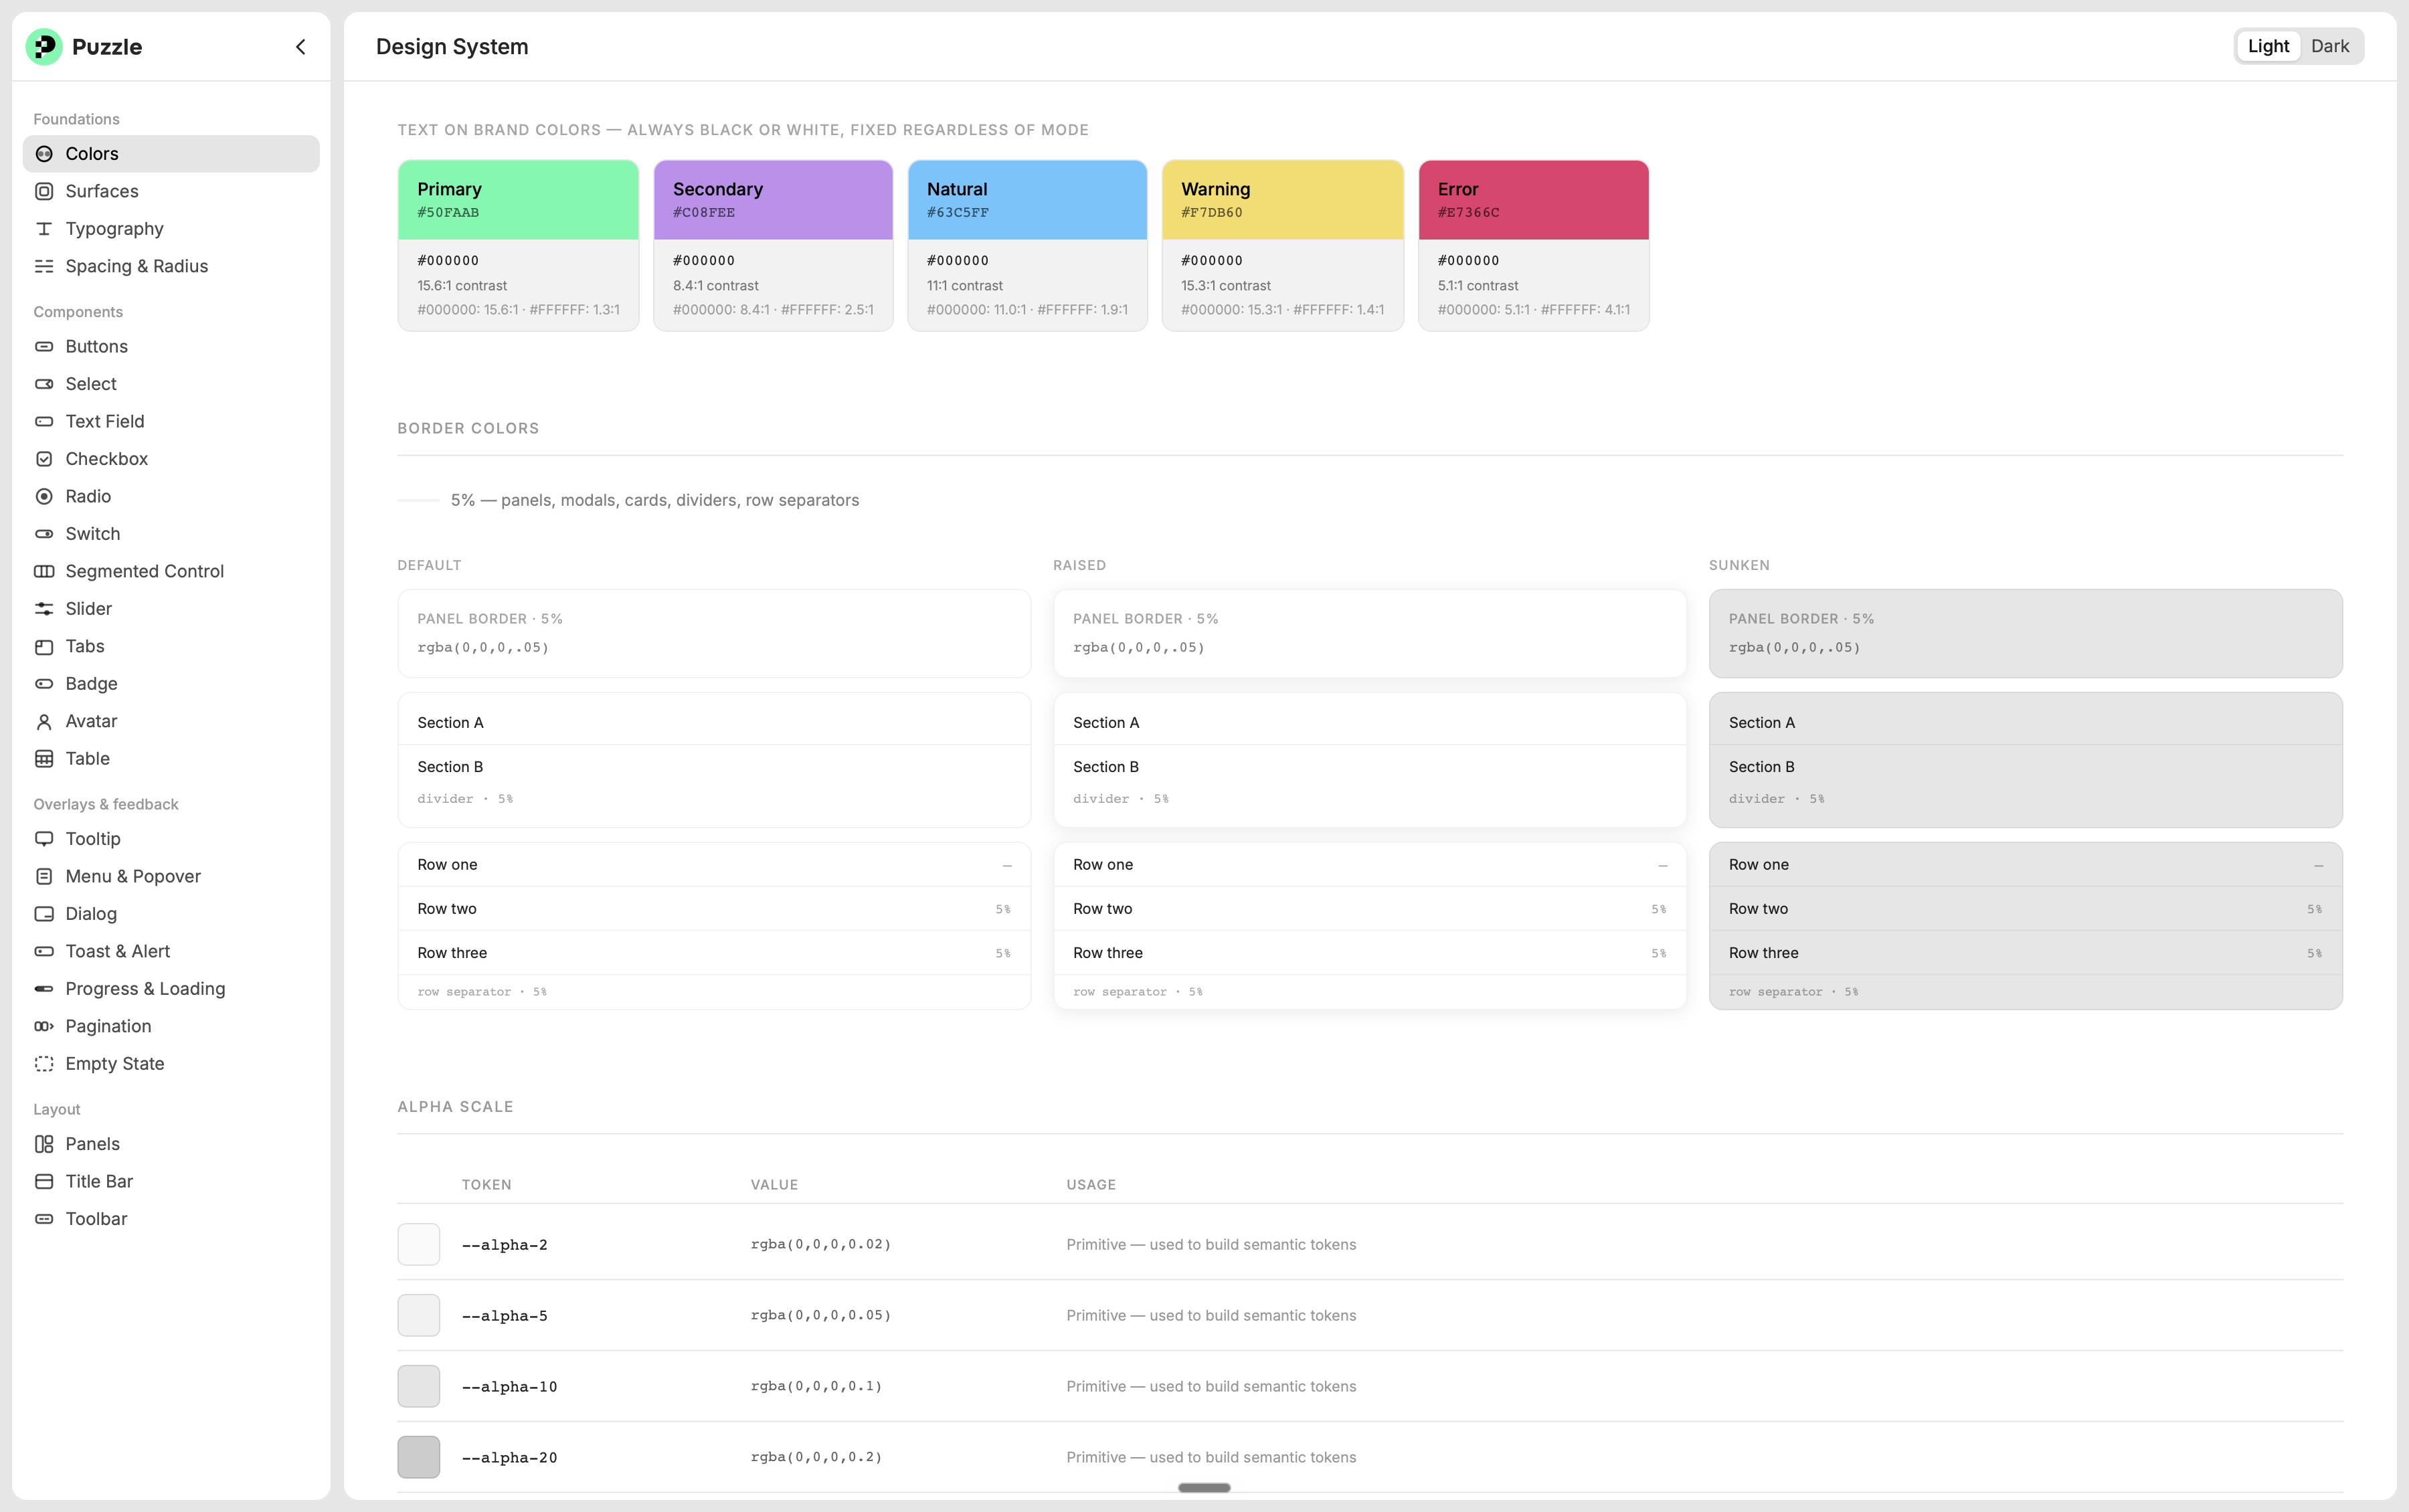Click the Error red color swatch
Image resolution: width=2409 pixels, height=1512 pixels.
(x=1533, y=200)
